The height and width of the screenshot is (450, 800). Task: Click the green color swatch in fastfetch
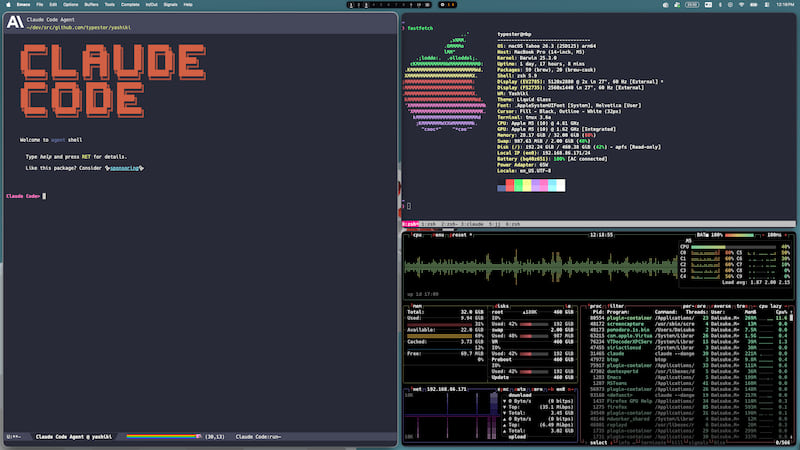(518, 185)
